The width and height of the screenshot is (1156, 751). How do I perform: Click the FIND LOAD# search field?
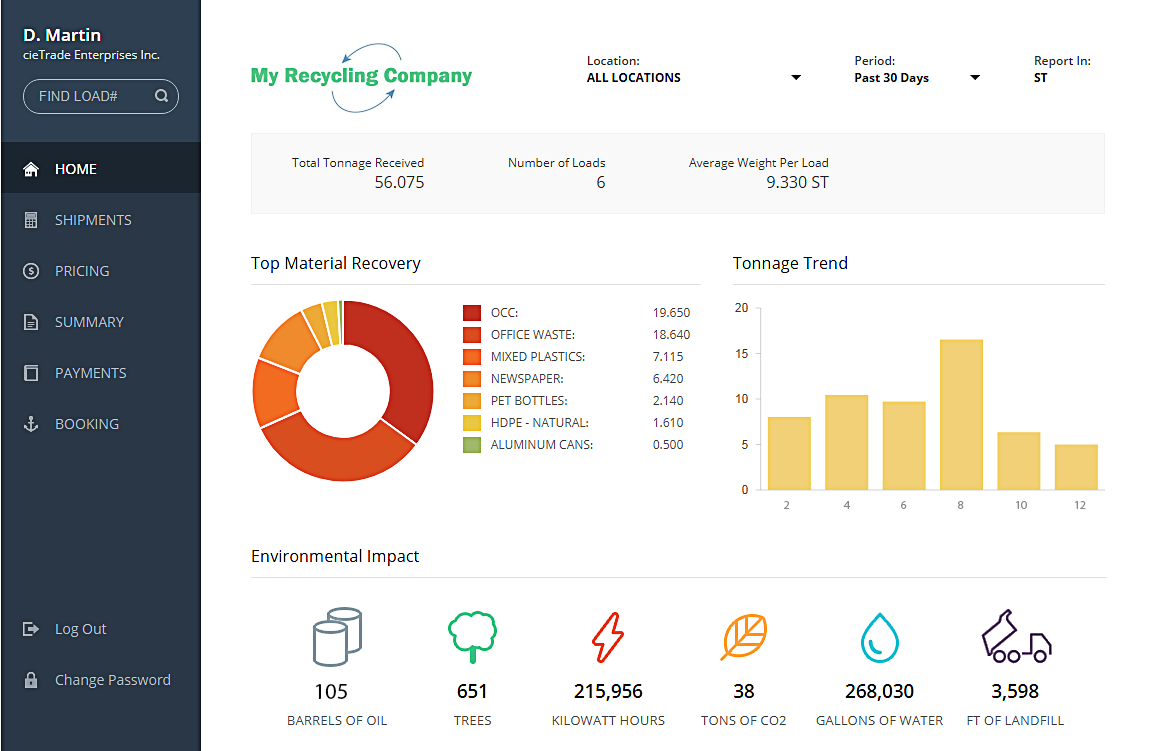101,97
